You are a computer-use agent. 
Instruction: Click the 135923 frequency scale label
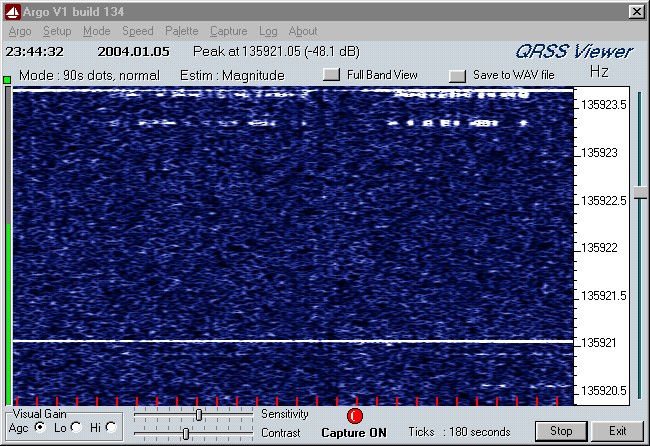pos(599,153)
